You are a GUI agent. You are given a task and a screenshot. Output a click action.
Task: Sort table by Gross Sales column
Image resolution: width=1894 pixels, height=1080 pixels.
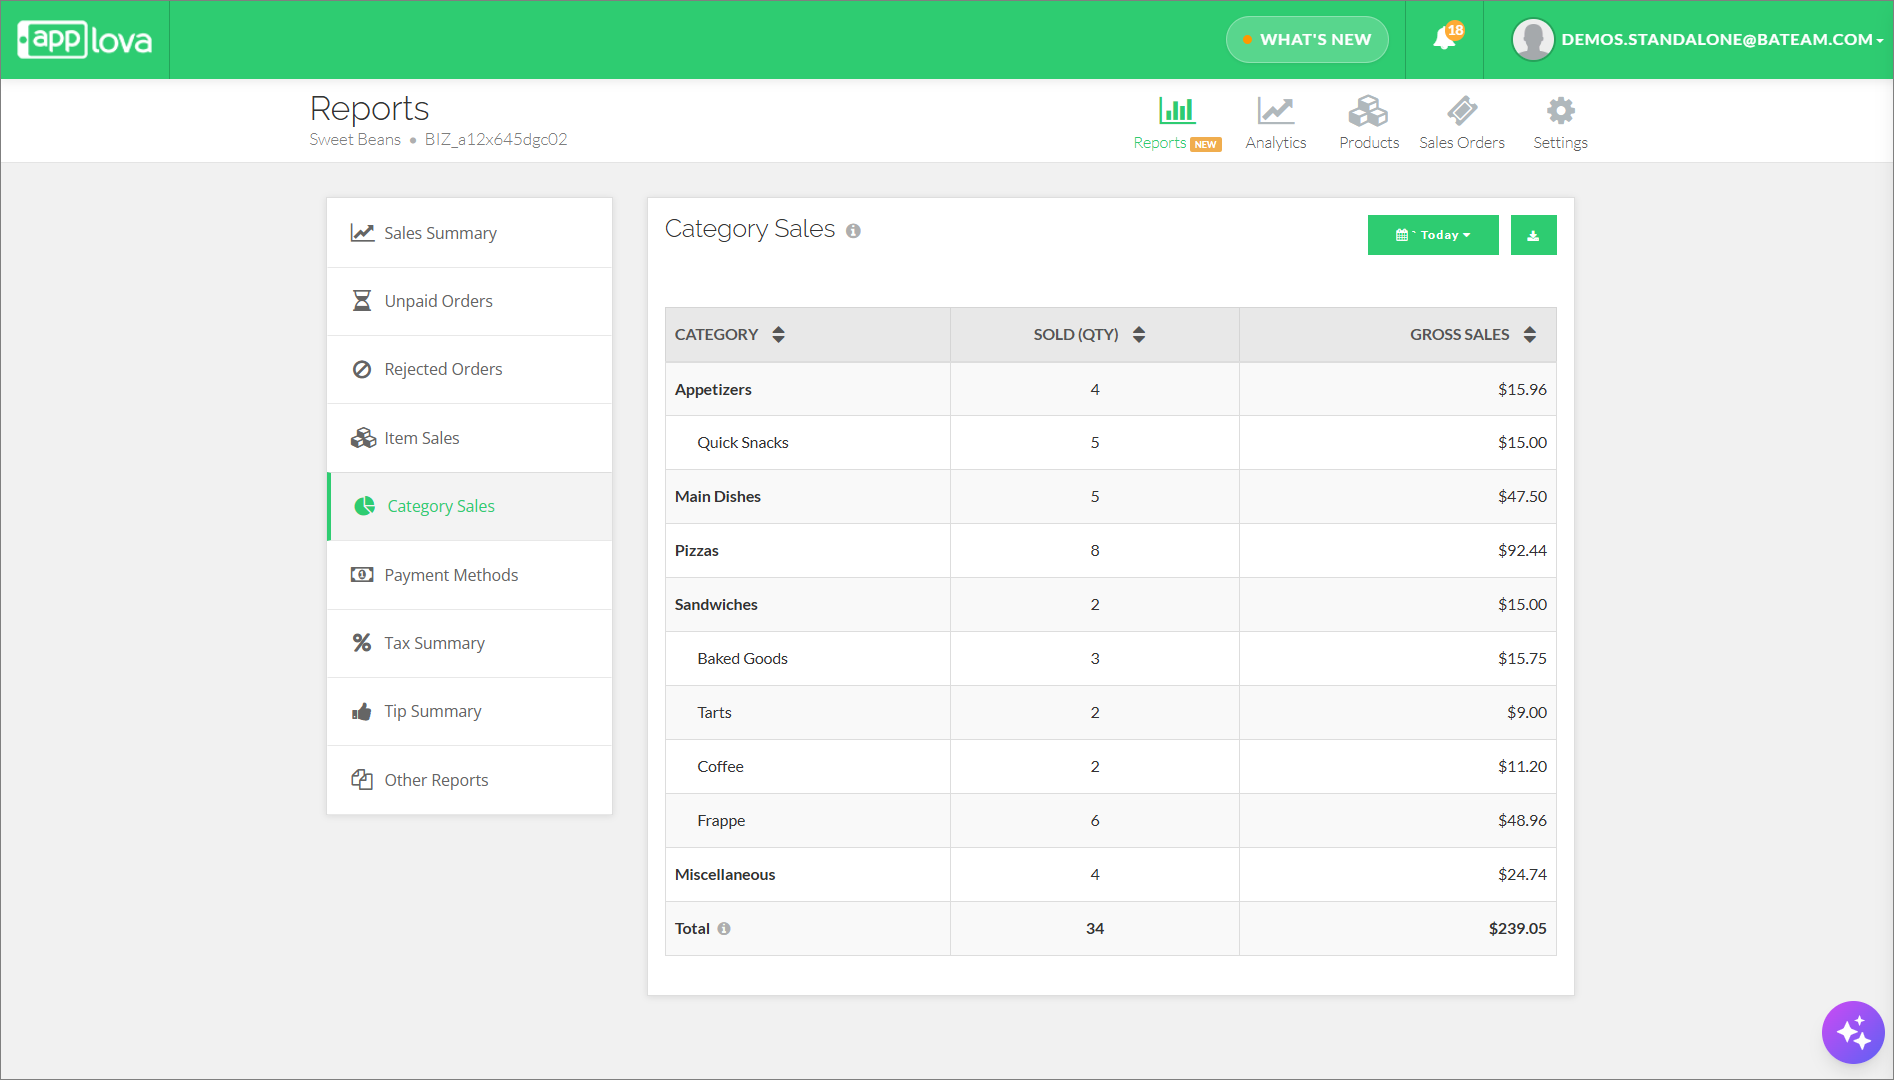click(1529, 335)
